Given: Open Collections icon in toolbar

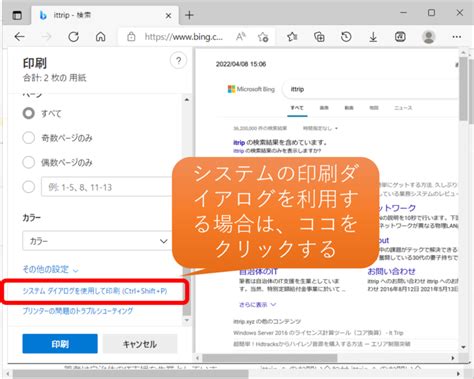Looking at the screenshot, I should click(319, 37).
